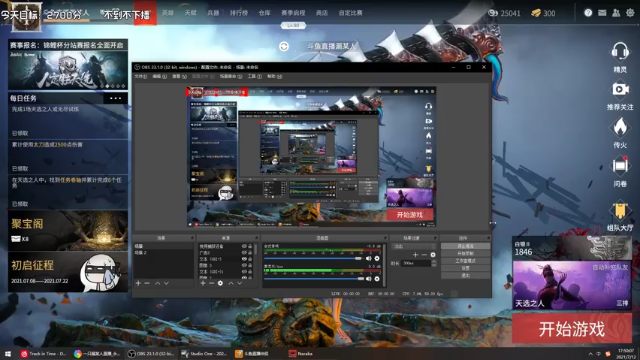
Task: Switch to the 排行榜 tab in the game
Action: [x=238, y=13]
